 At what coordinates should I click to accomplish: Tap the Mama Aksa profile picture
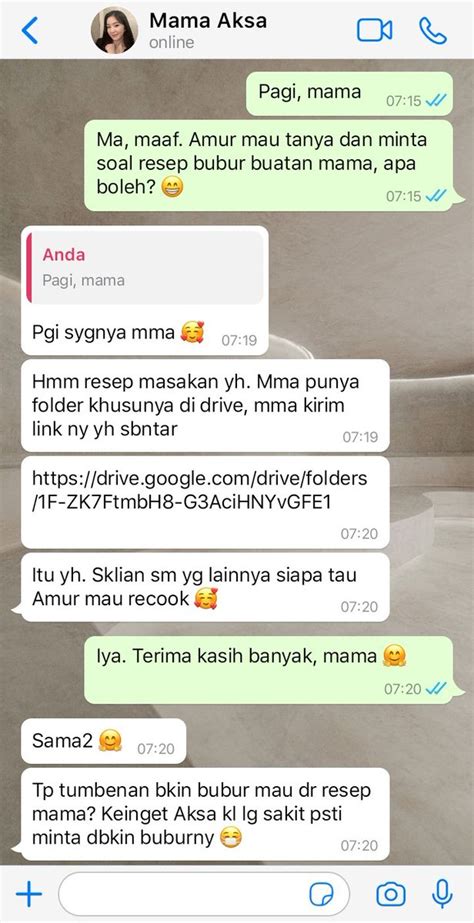click(x=114, y=30)
